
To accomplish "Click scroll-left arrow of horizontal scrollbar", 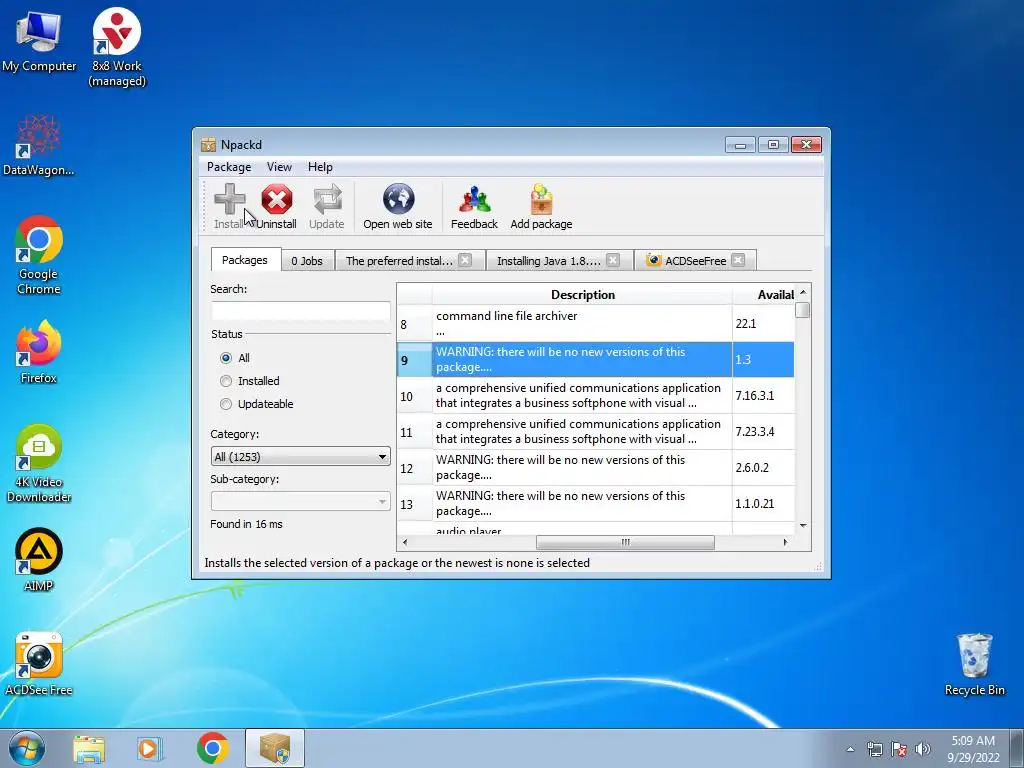I will coord(405,543).
